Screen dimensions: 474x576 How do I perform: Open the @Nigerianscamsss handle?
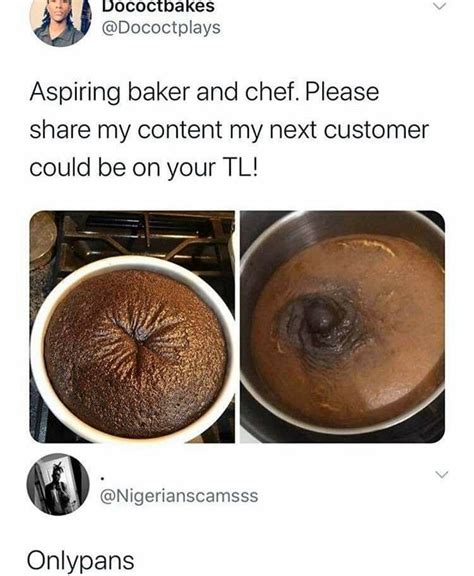click(x=179, y=496)
